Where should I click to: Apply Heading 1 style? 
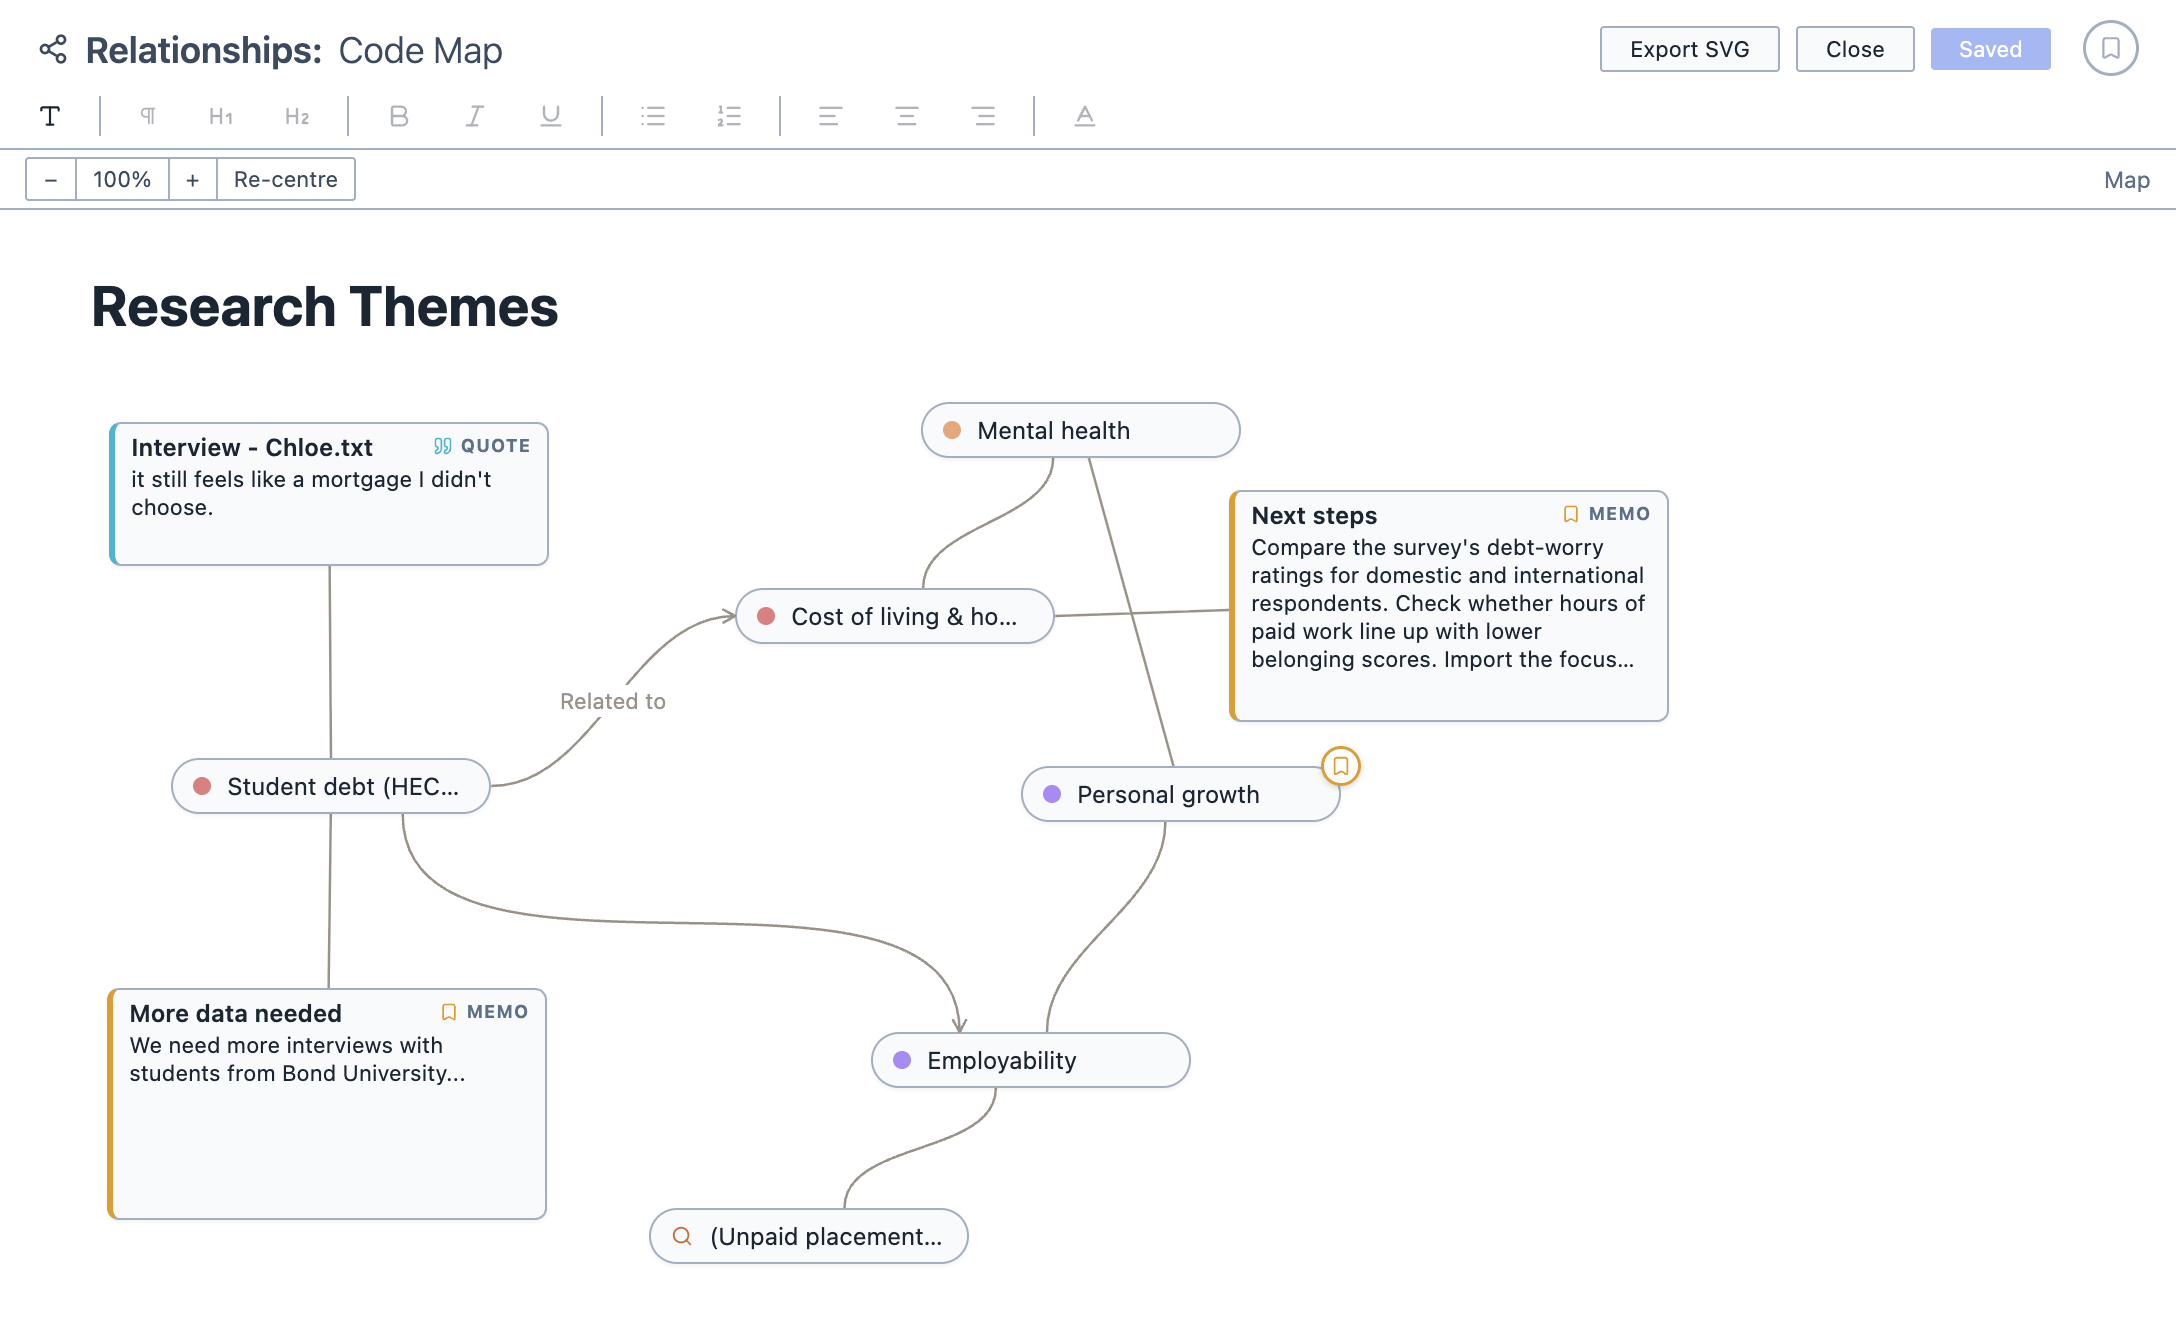(221, 116)
